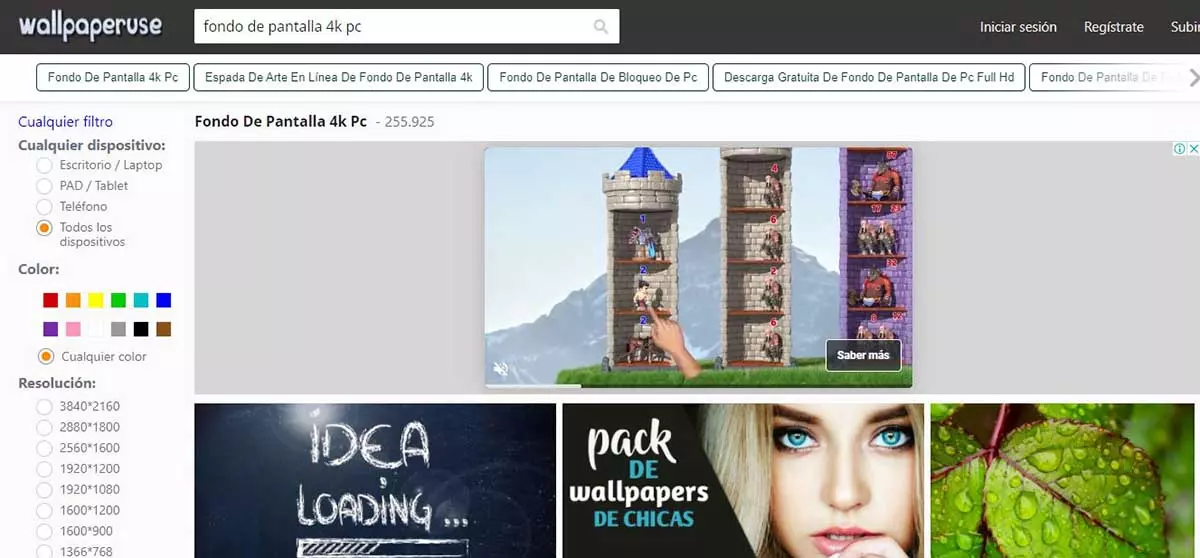Click the Regístrate link
Image resolution: width=1200 pixels, height=558 pixels.
1113,27
